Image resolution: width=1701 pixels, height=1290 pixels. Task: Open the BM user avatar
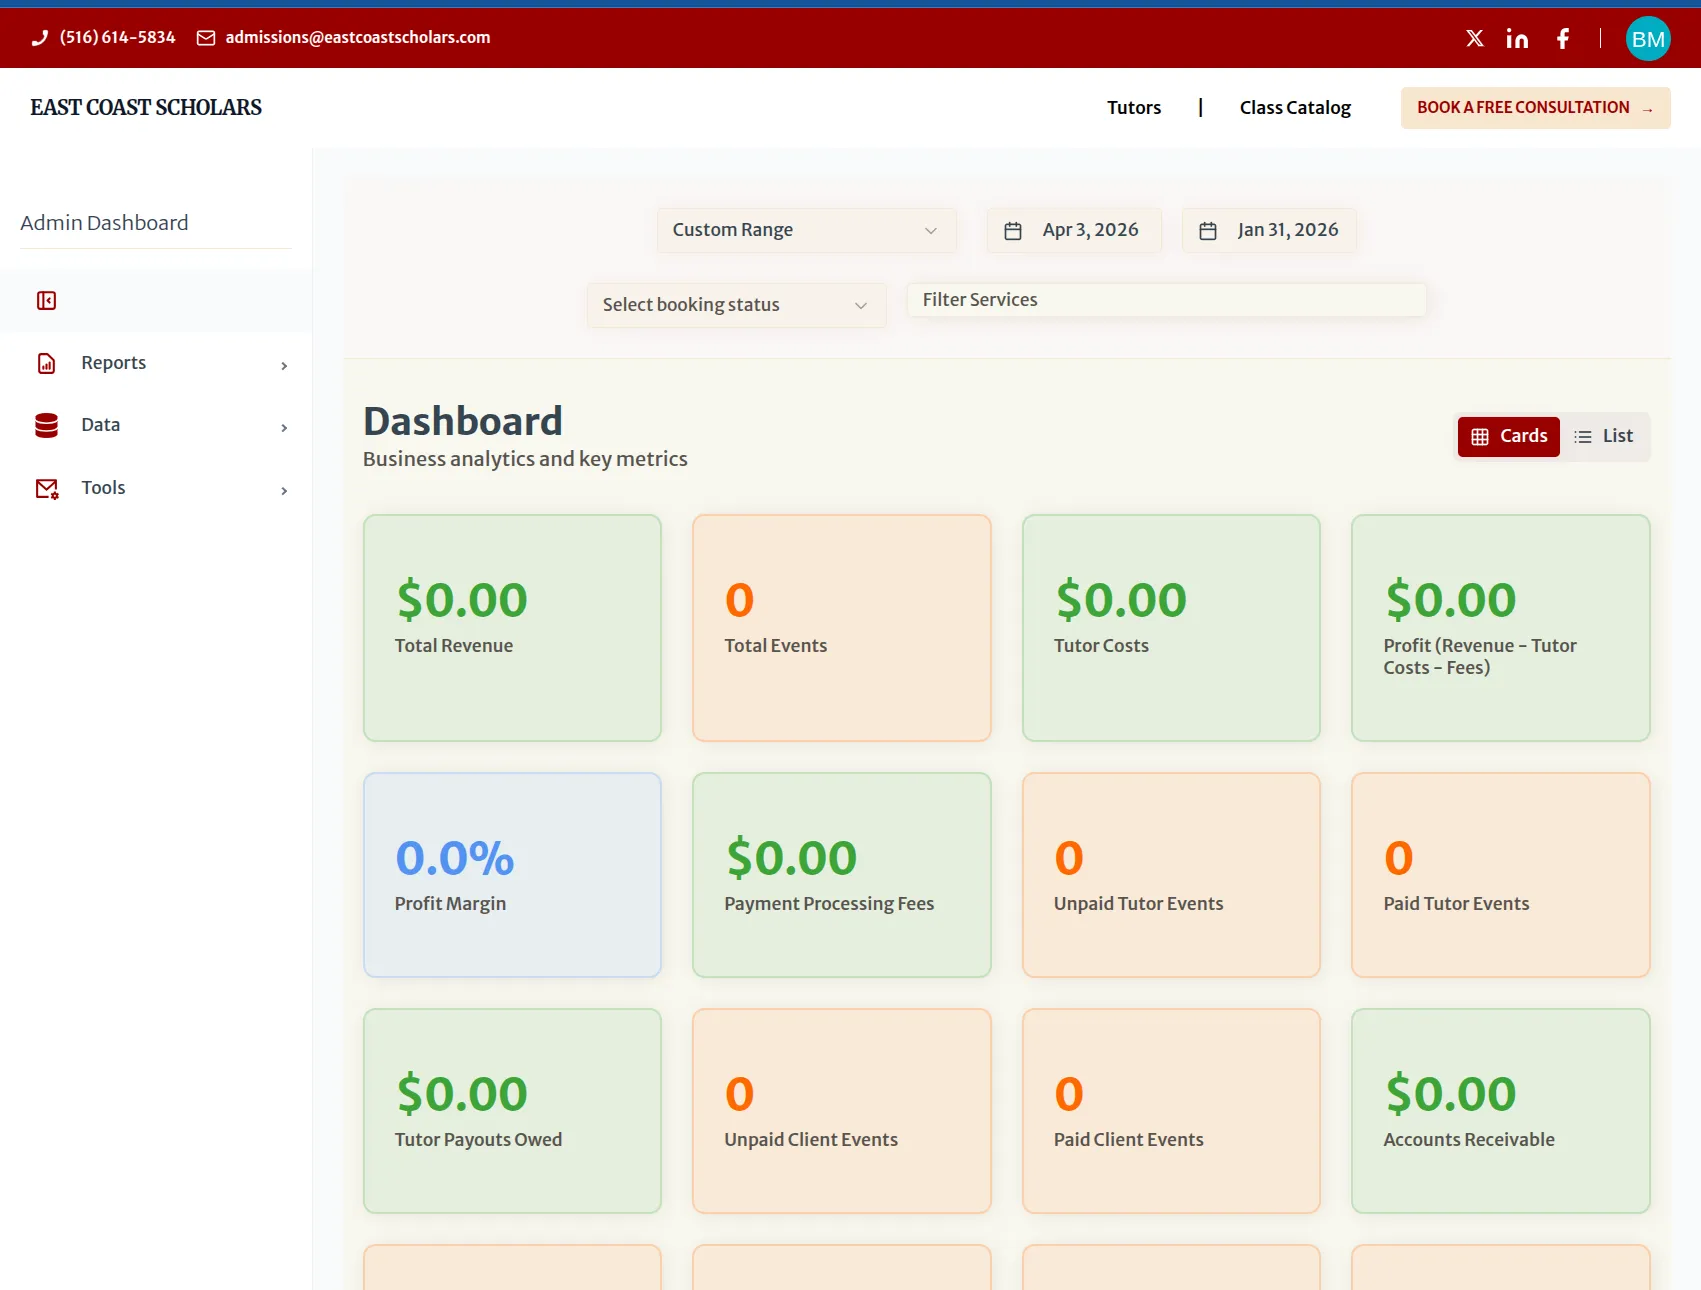pyautogui.click(x=1647, y=39)
